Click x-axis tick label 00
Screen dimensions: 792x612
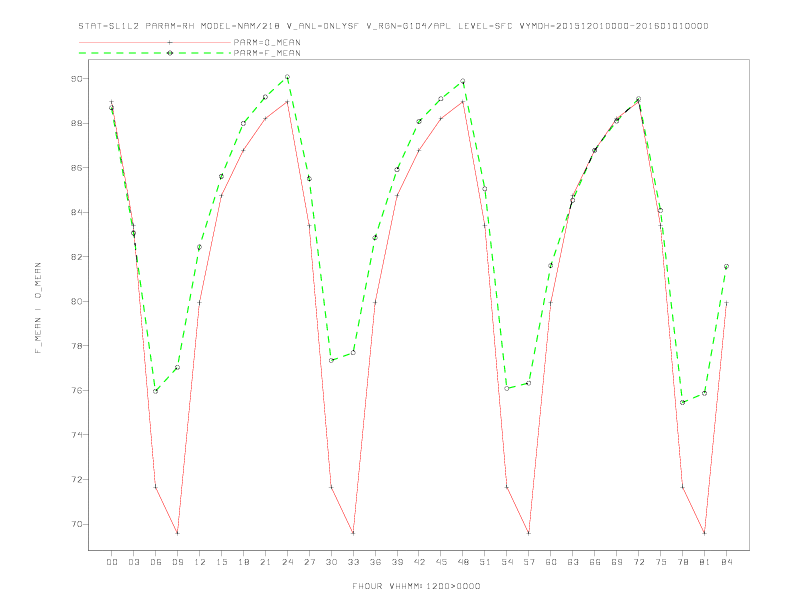(112, 562)
